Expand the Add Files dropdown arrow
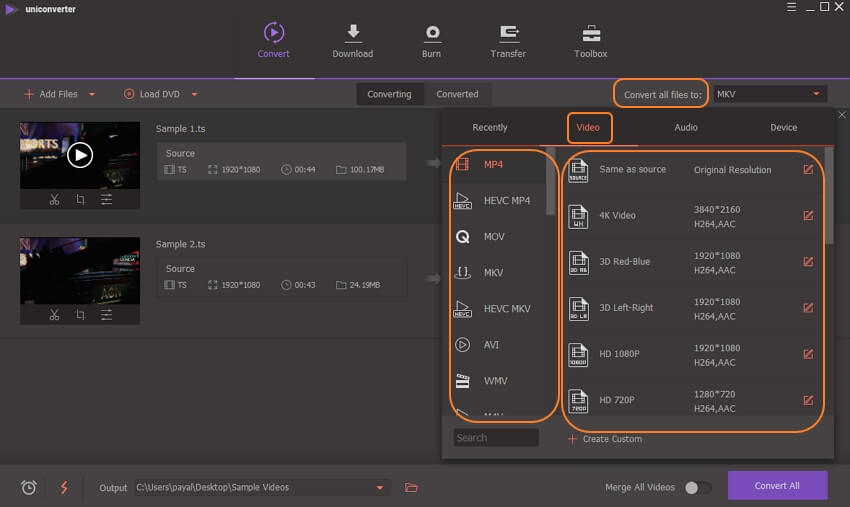The width and height of the screenshot is (850, 507). click(x=92, y=94)
